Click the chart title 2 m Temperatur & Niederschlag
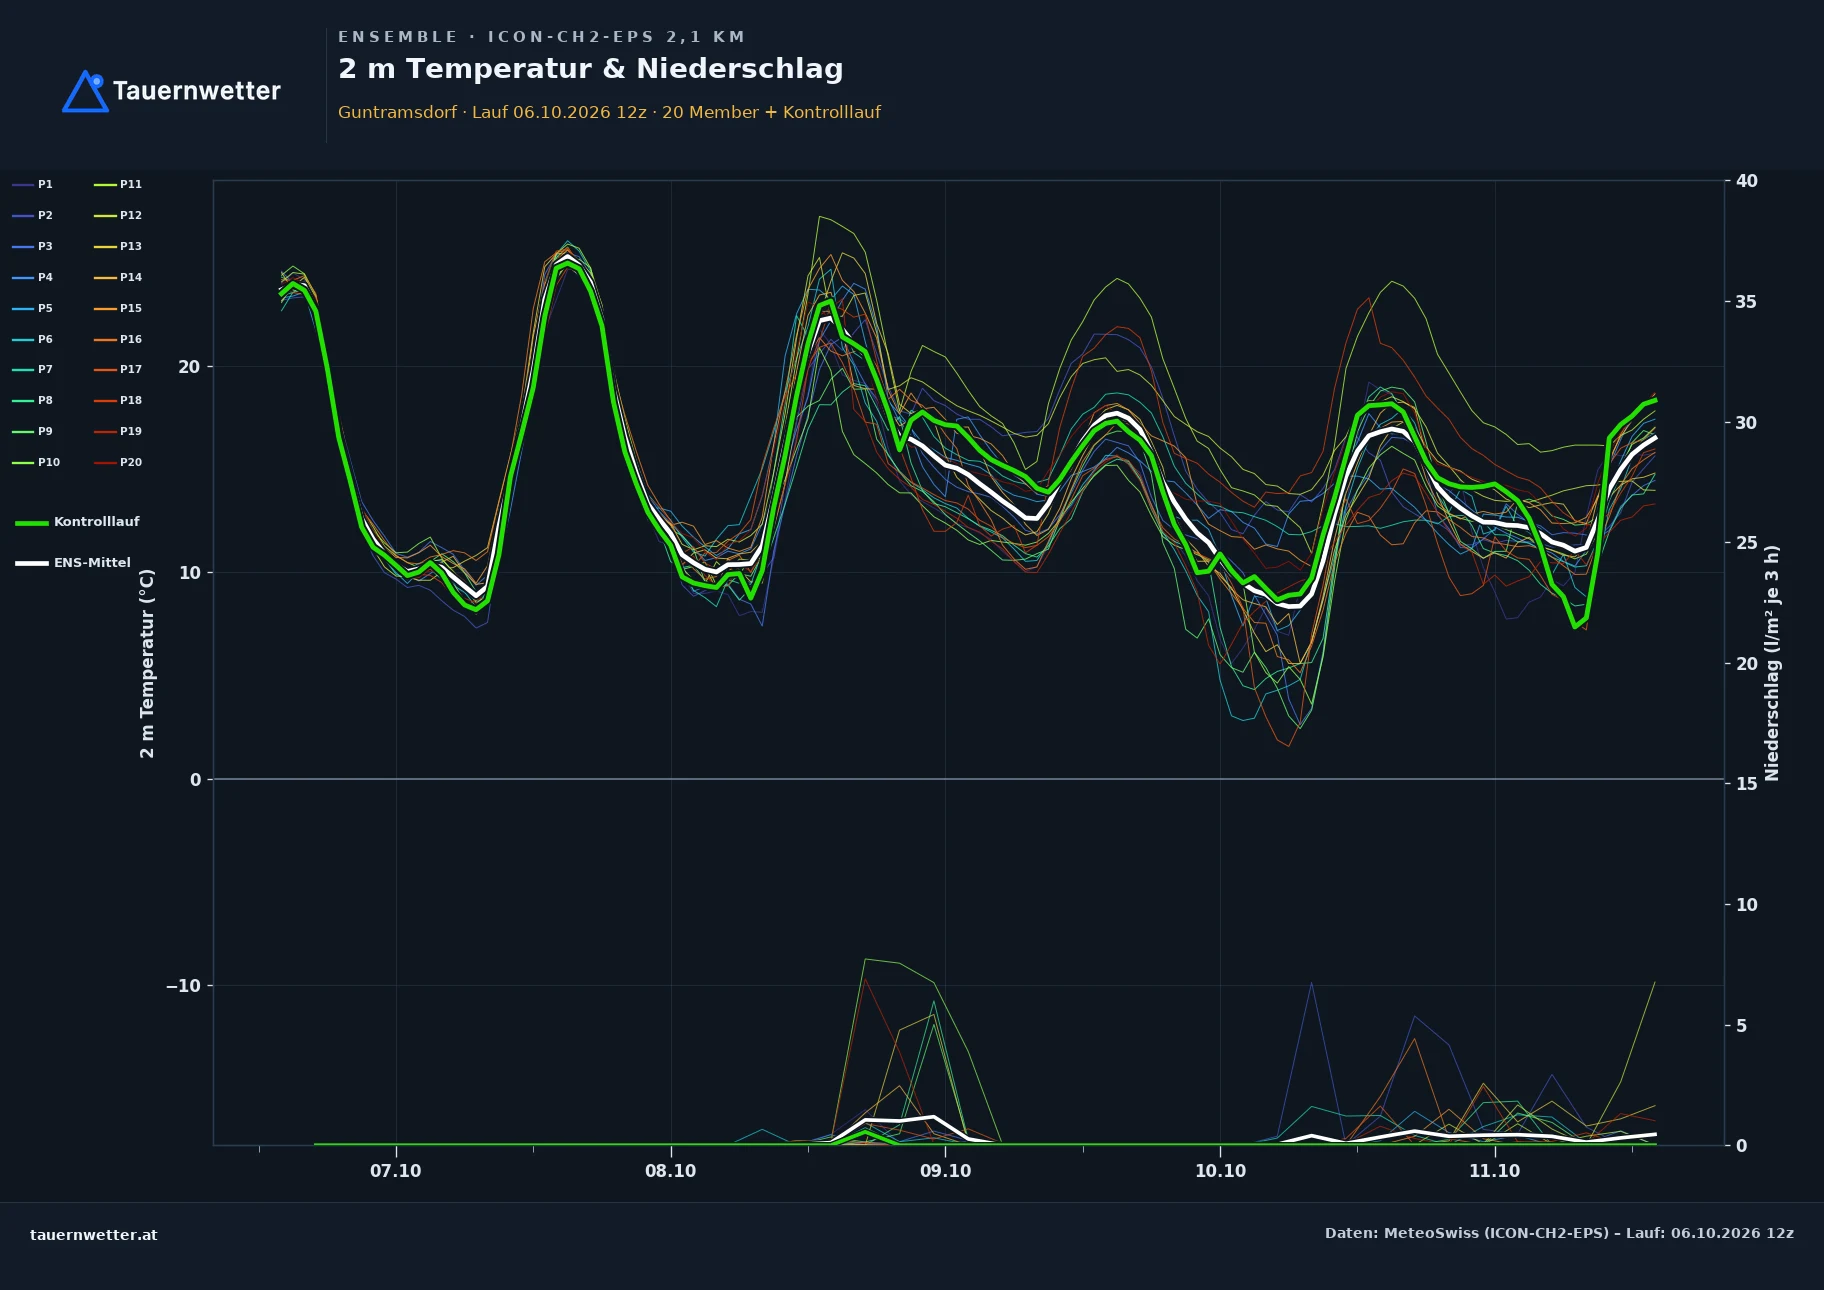This screenshot has height=1290, width=1824. click(591, 69)
